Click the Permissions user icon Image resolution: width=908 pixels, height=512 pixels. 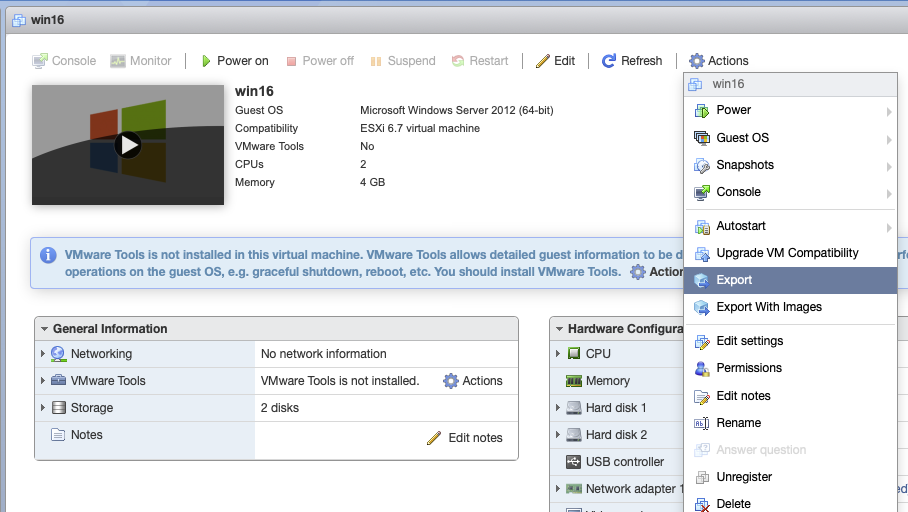[x=702, y=368]
